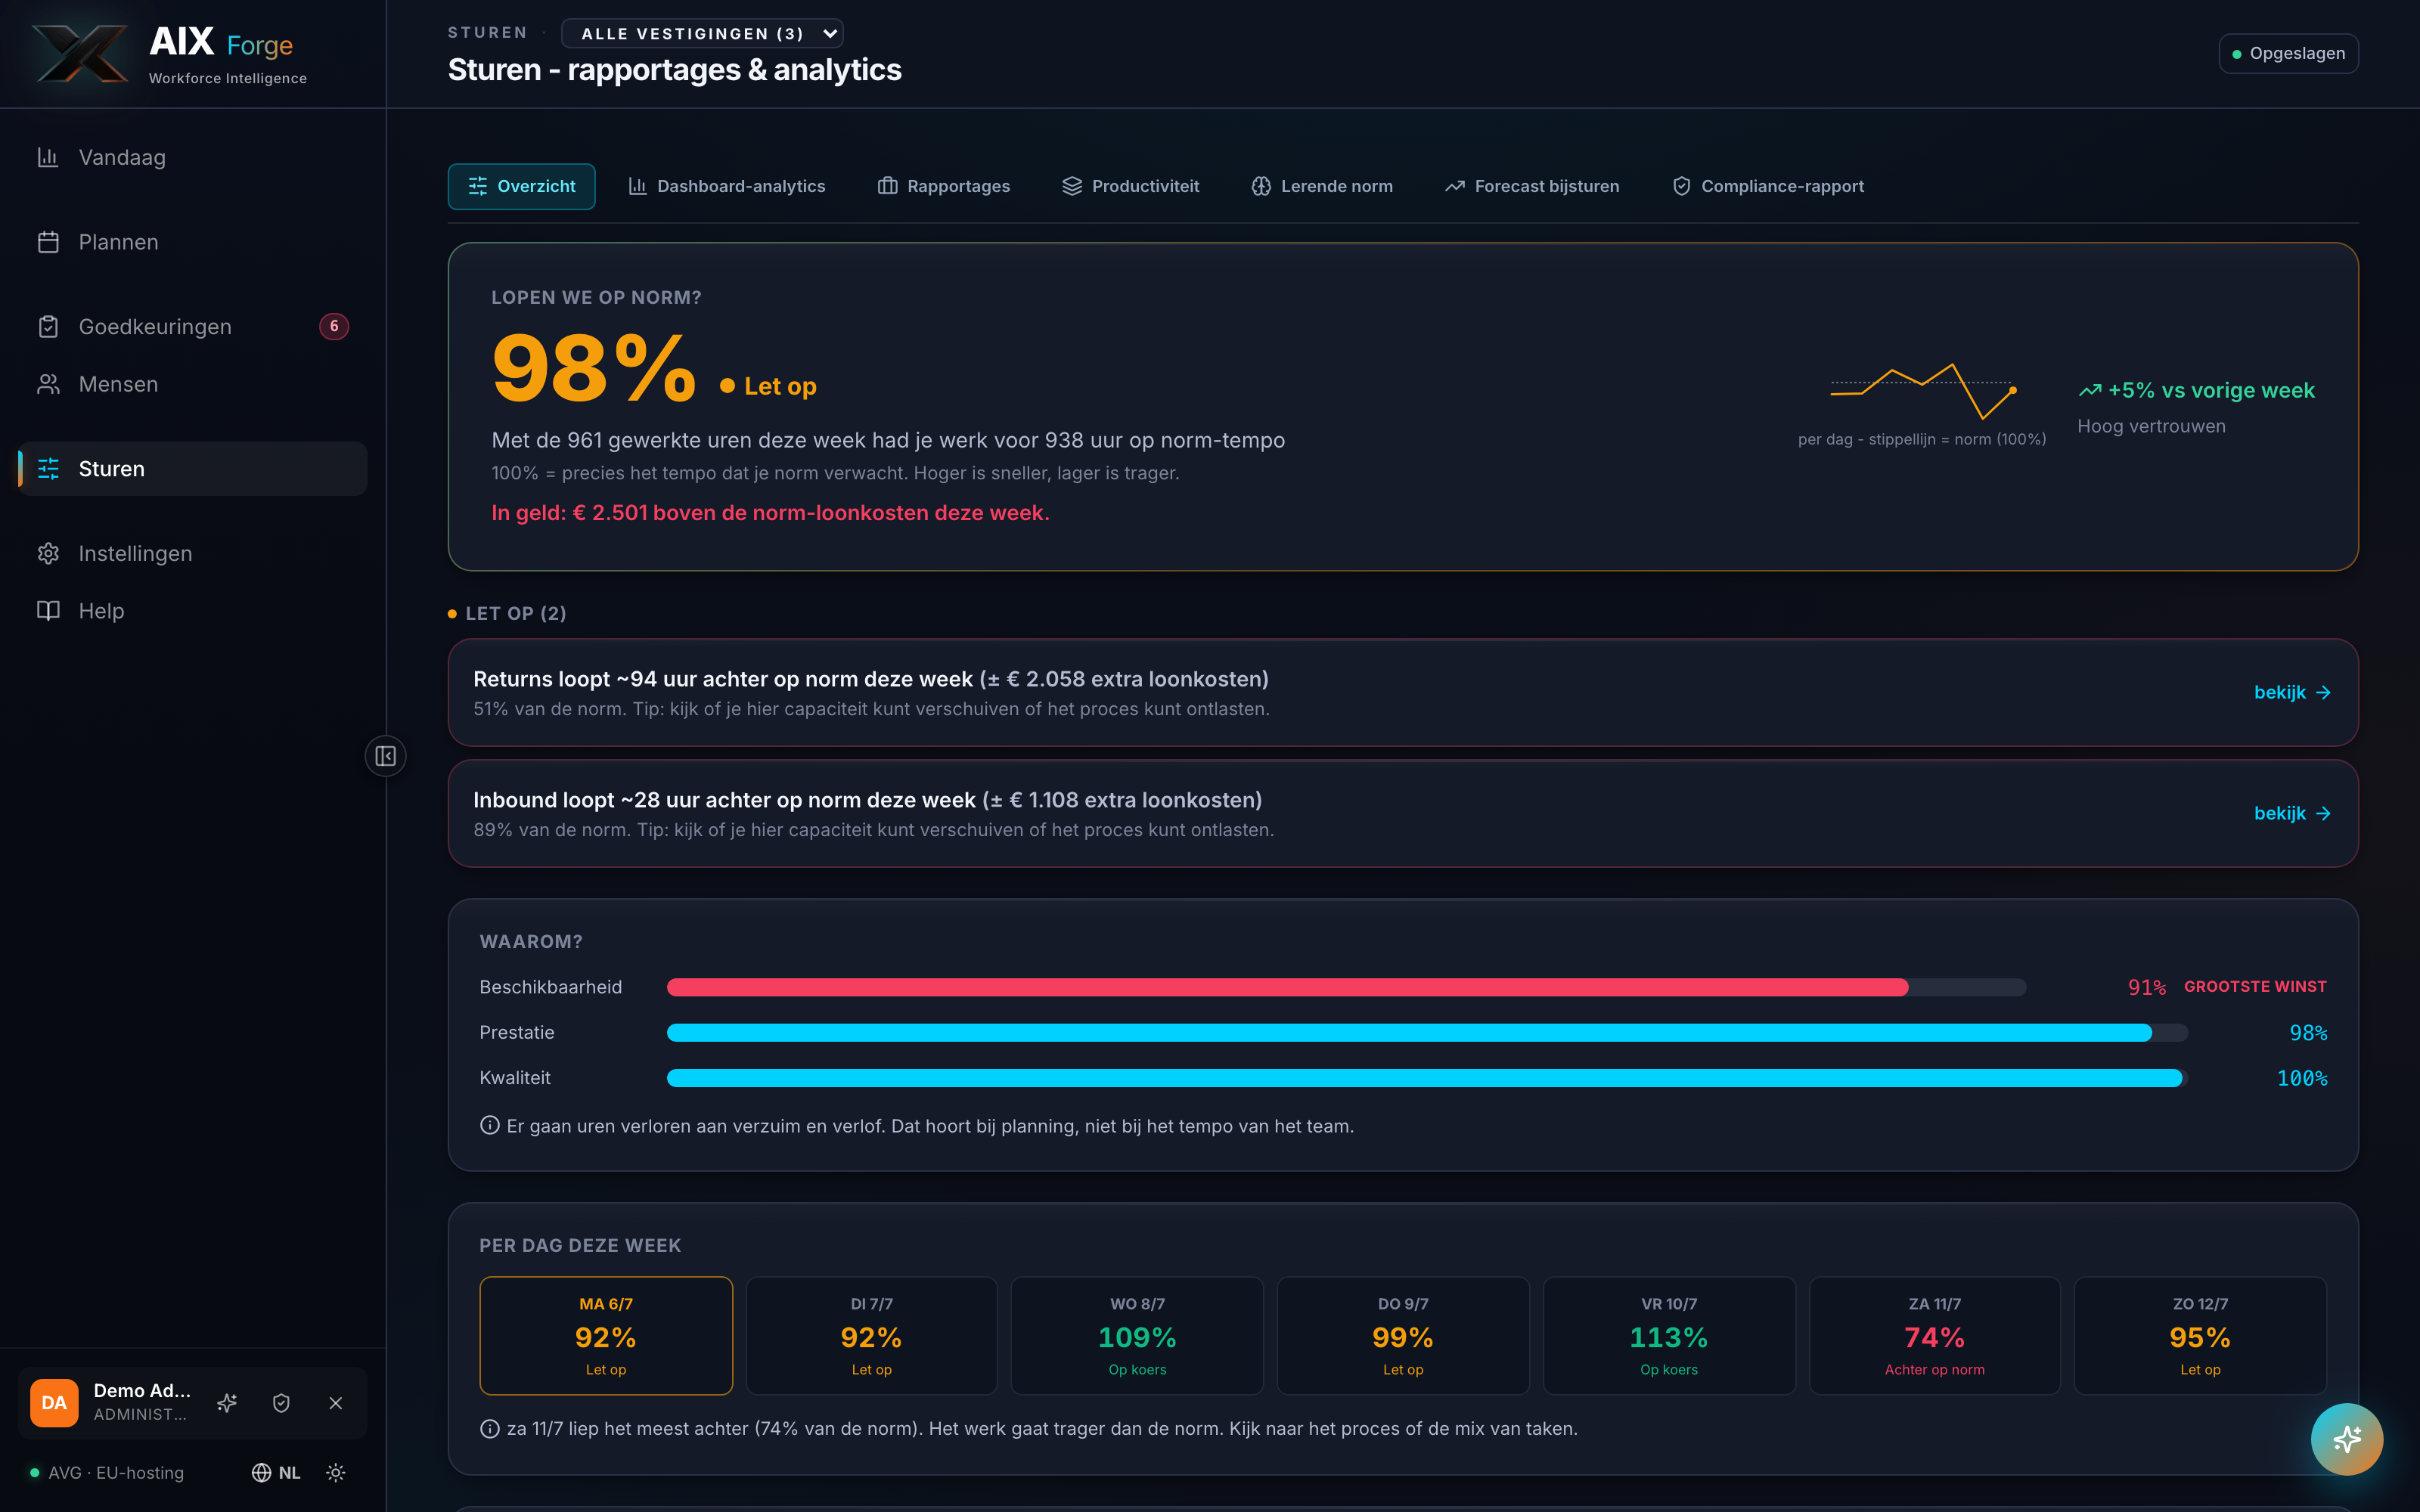Close the Demo Admin user card

pyautogui.click(x=336, y=1402)
